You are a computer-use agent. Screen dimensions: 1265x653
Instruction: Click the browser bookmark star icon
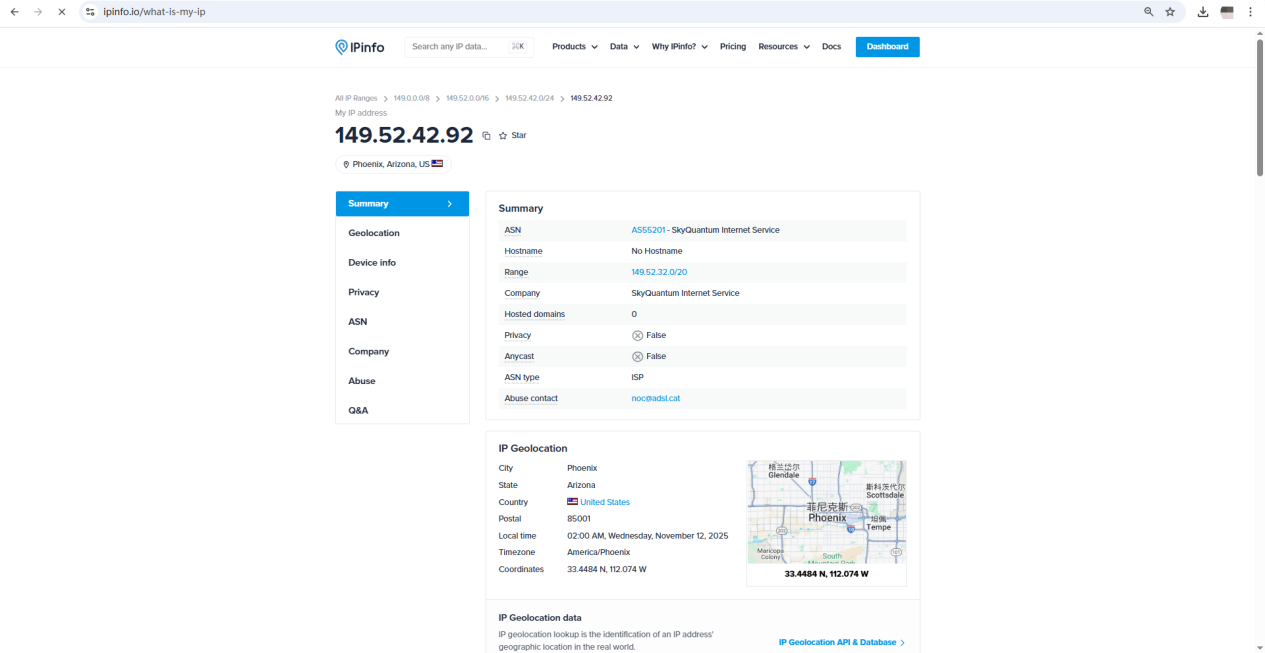[x=1170, y=12]
